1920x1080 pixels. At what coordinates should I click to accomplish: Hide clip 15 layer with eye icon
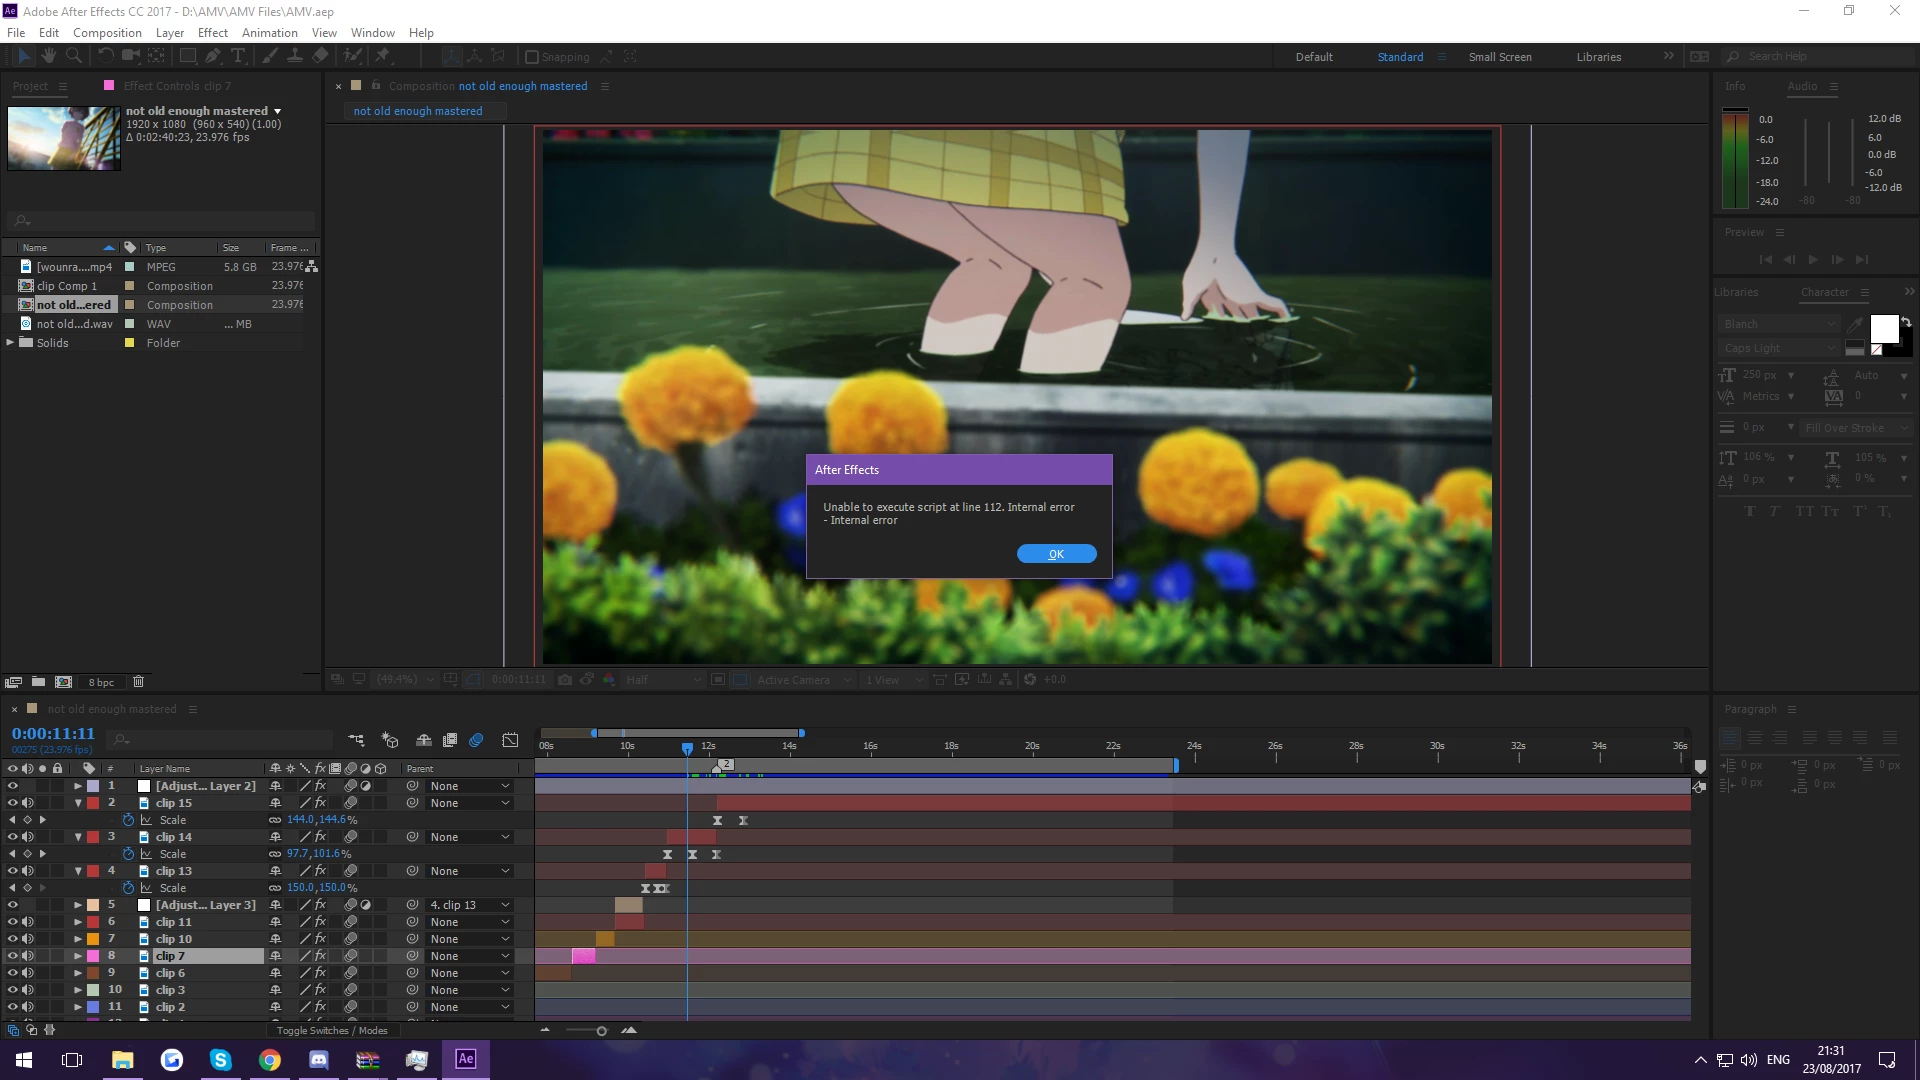click(x=13, y=803)
